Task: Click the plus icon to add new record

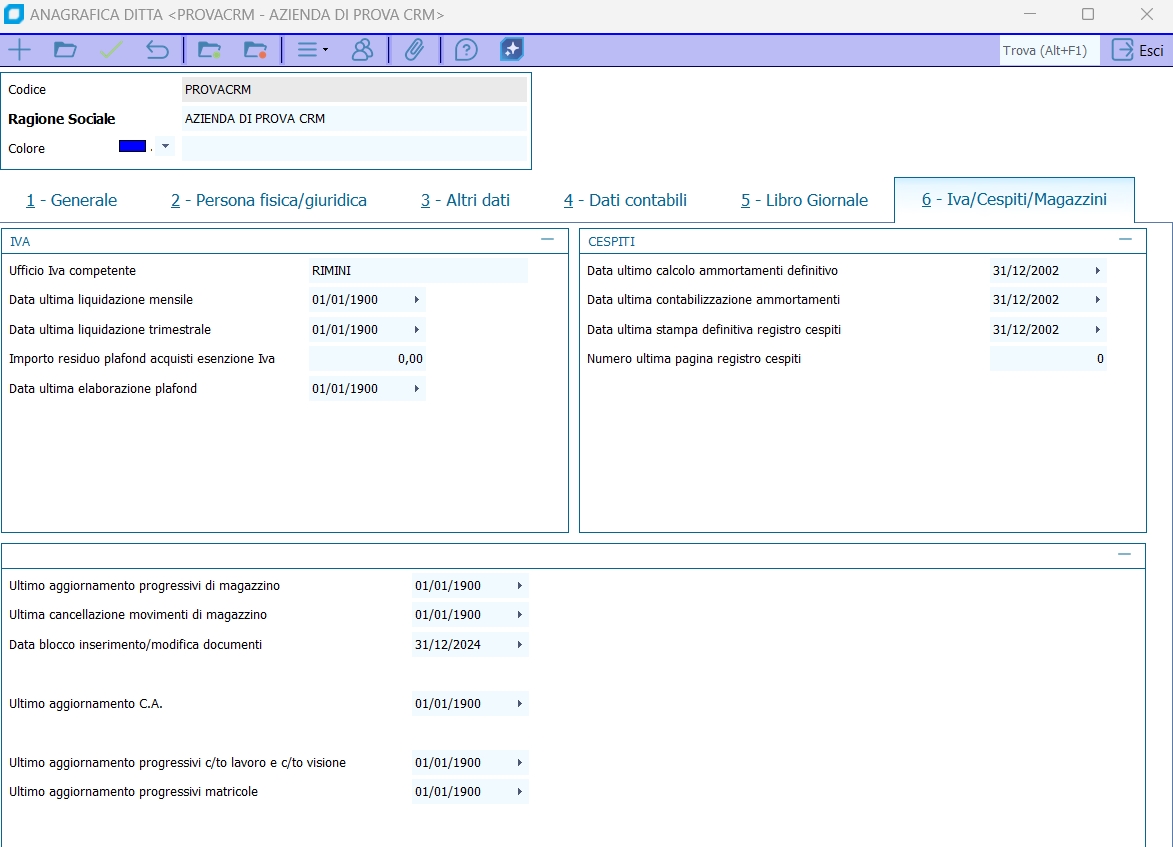Action: tap(19, 50)
